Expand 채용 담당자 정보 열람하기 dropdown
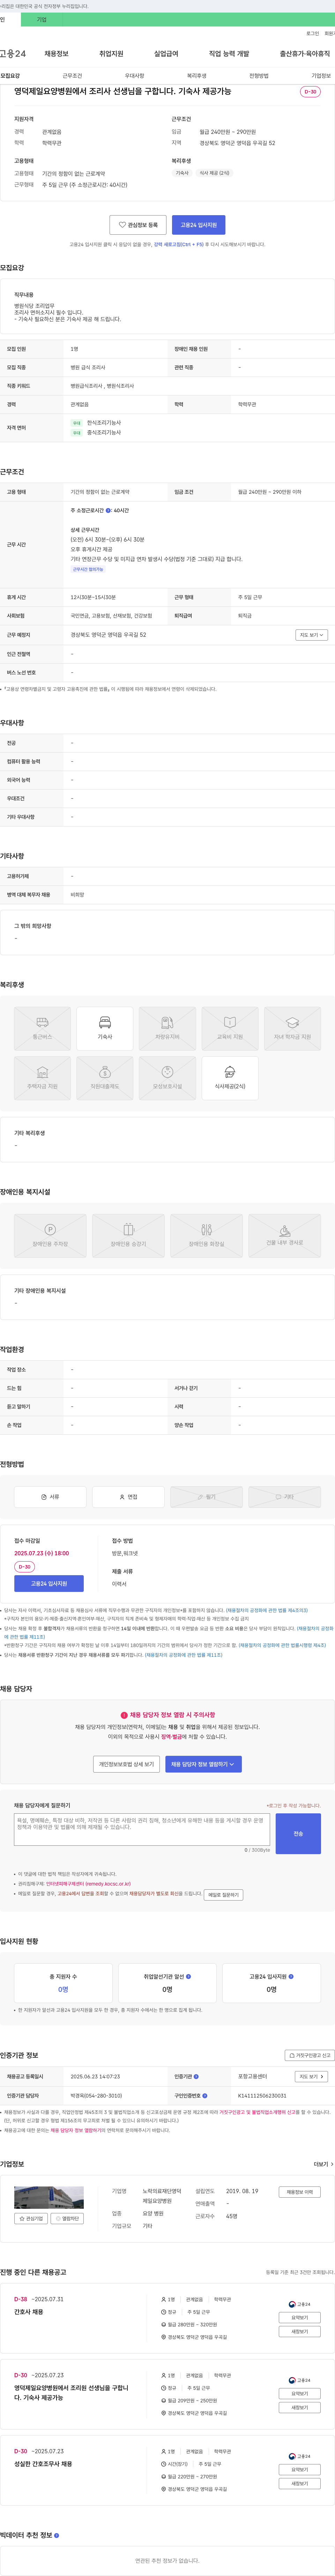This screenshot has width=335, height=2576. 203,1764
